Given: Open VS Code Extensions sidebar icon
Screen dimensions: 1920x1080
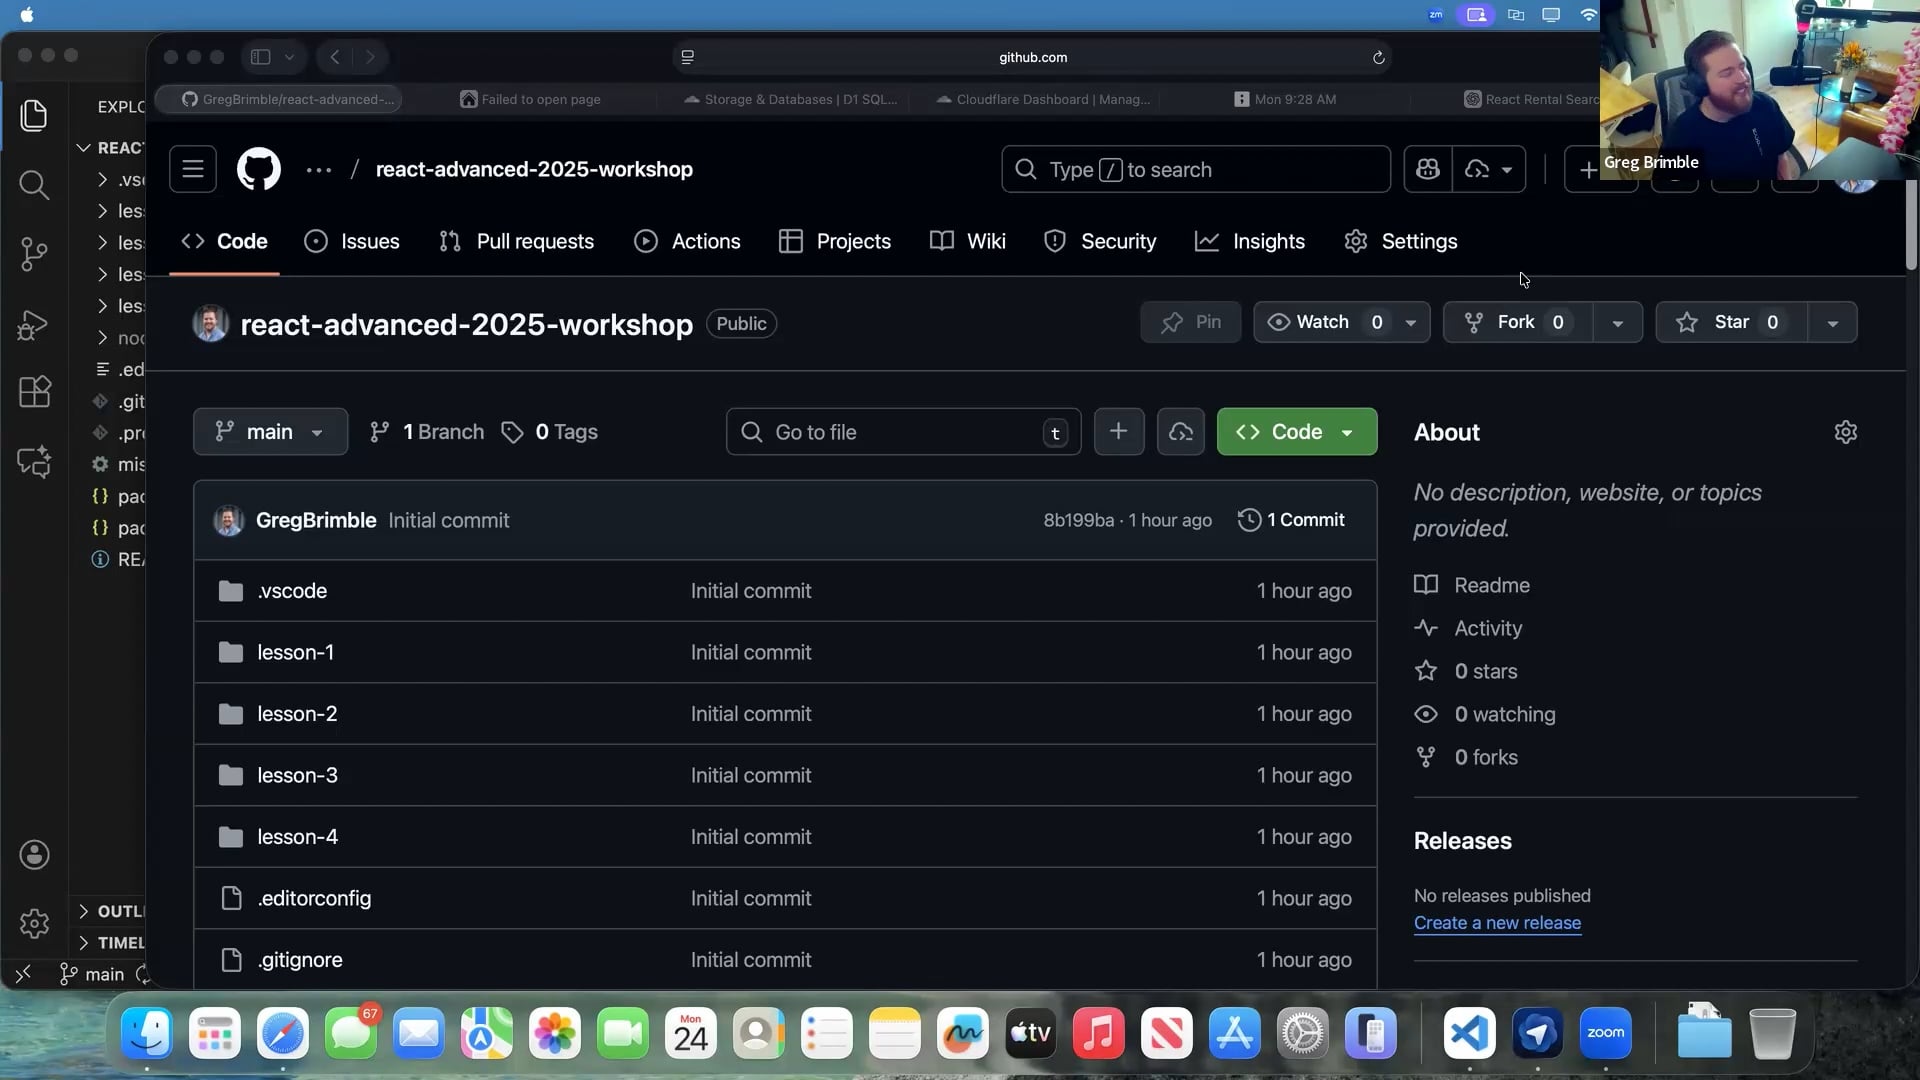Looking at the screenshot, I should (34, 392).
